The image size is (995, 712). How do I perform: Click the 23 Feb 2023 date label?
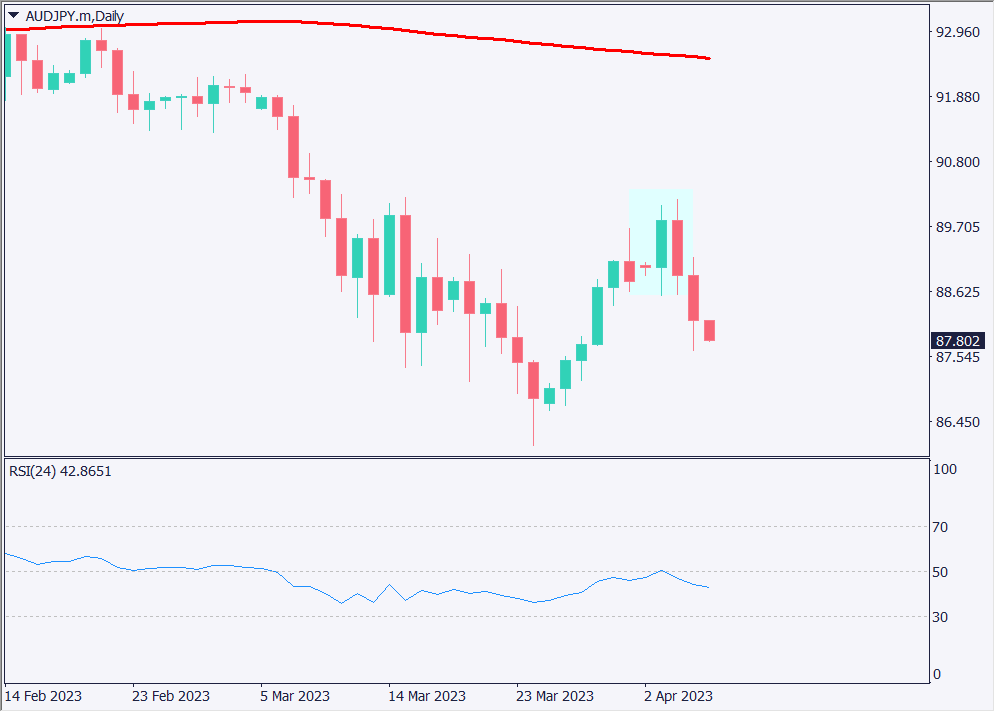172,696
